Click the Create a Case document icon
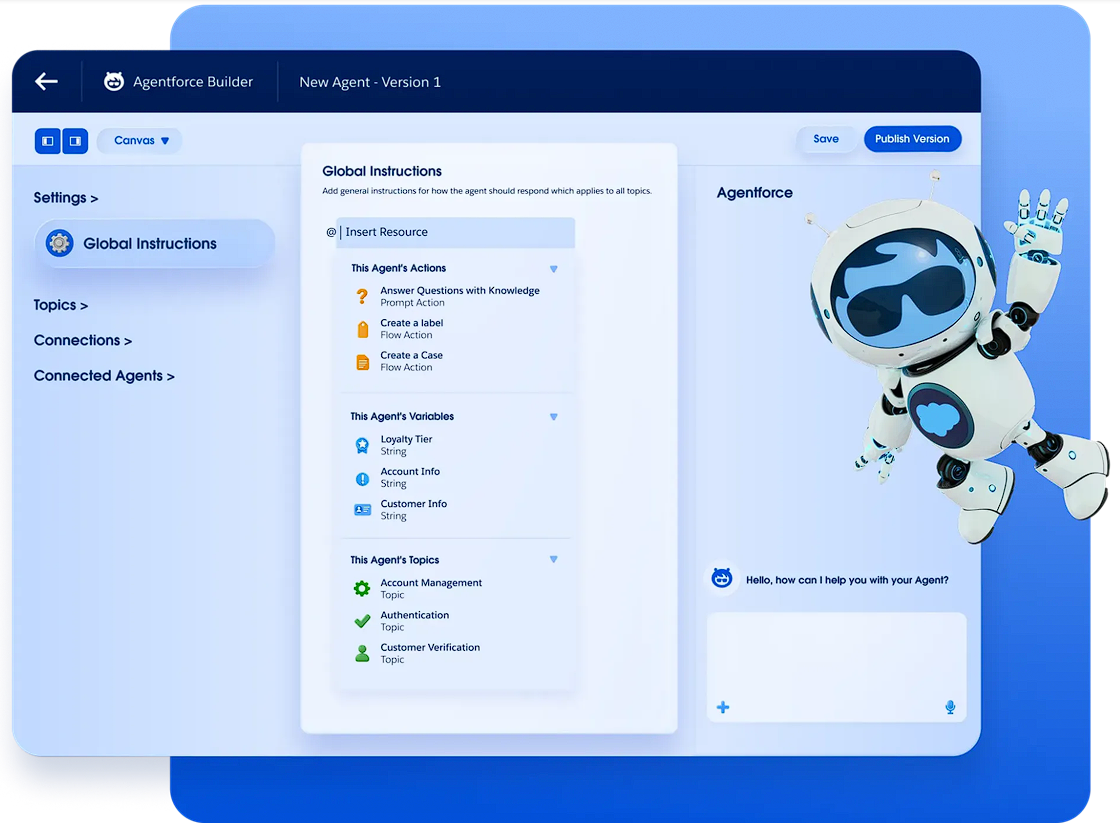This screenshot has height=827, width=1120. coord(362,362)
